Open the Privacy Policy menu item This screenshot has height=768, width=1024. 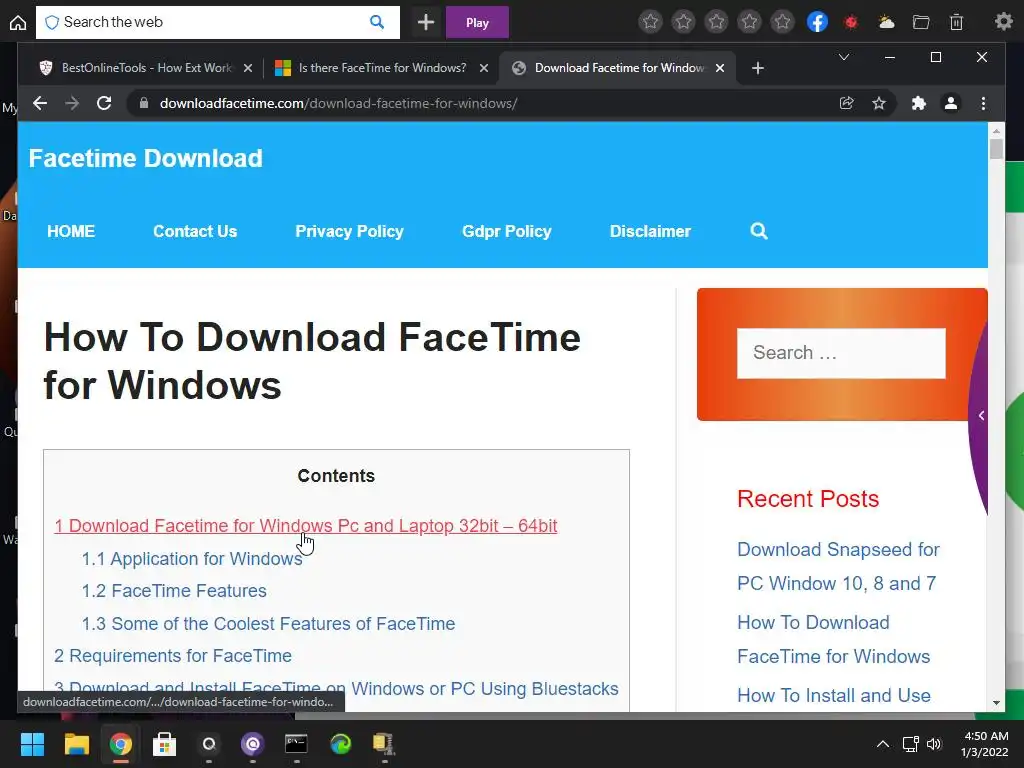[349, 231]
